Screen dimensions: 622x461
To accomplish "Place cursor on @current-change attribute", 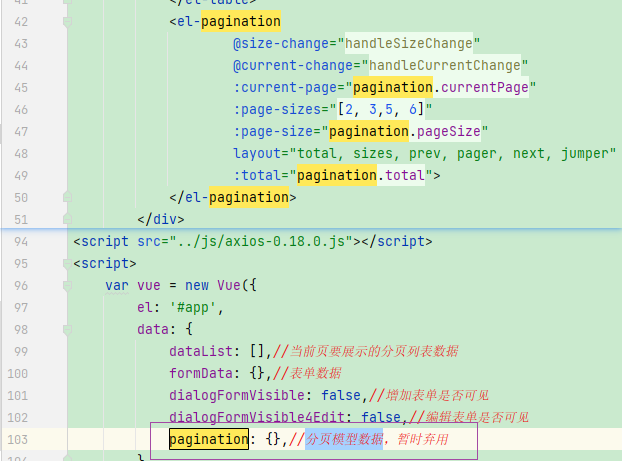I will [x=293, y=65].
